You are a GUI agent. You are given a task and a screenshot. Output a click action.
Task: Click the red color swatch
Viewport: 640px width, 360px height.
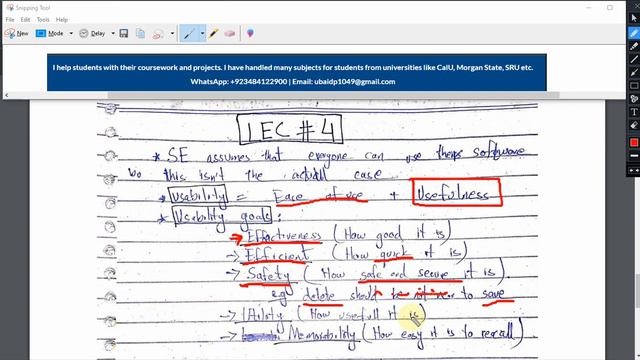pyautogui.click(x=634, y=142)
